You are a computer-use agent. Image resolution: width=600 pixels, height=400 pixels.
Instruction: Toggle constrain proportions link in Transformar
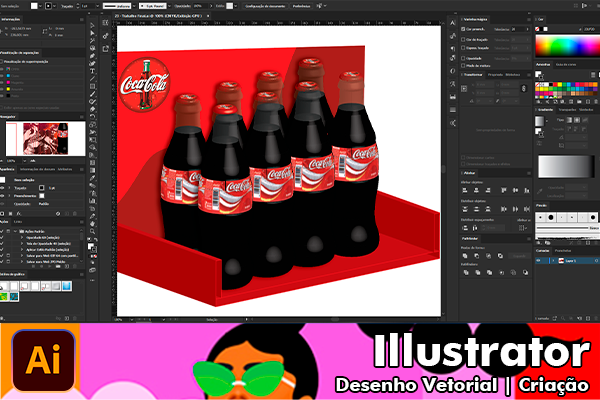tap(523, 88)
